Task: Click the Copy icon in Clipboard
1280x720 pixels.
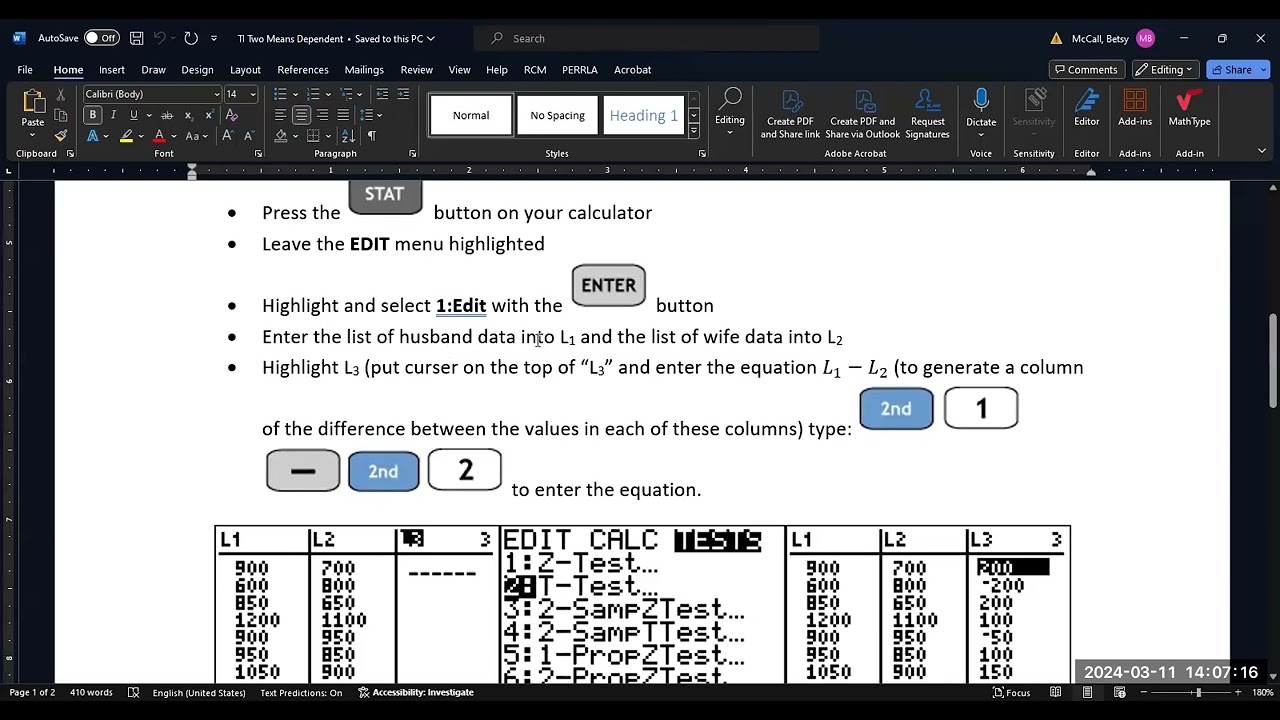Action: click(60, 115)
